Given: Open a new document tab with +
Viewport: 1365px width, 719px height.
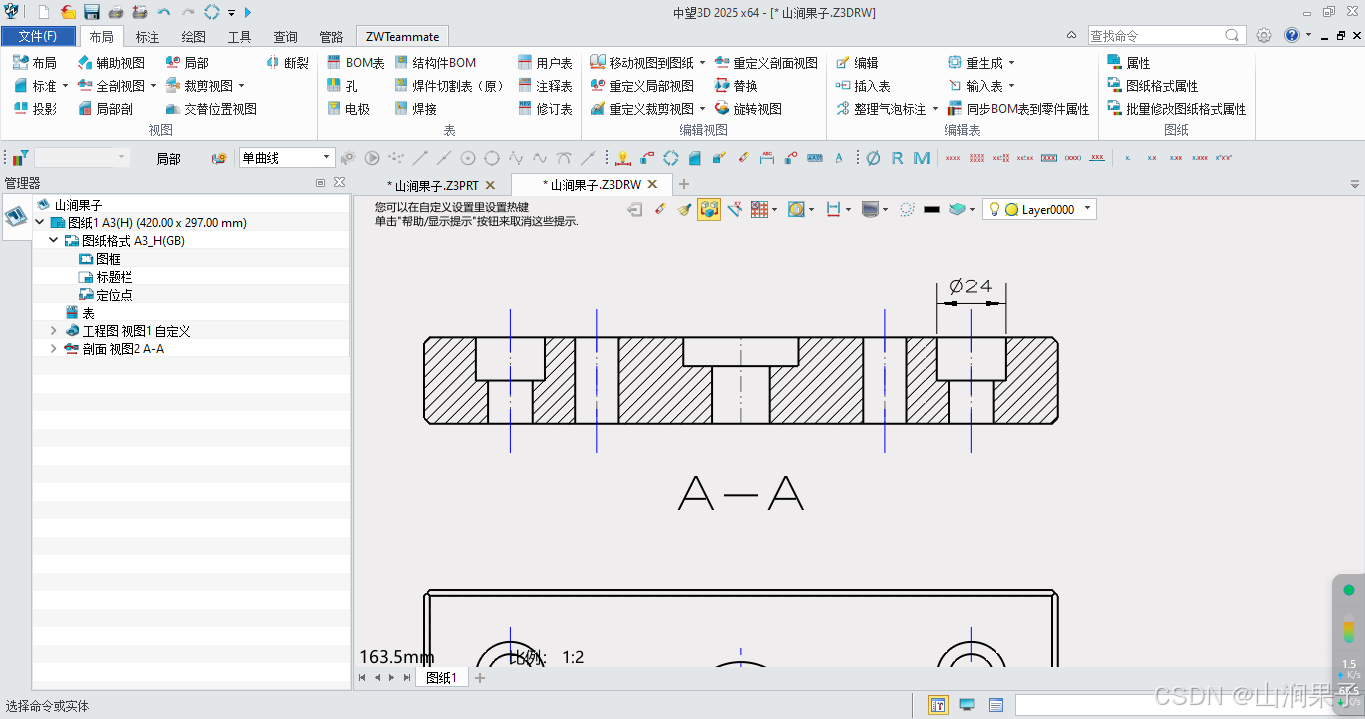Looking at the screenshot, I should click(684, 184).
